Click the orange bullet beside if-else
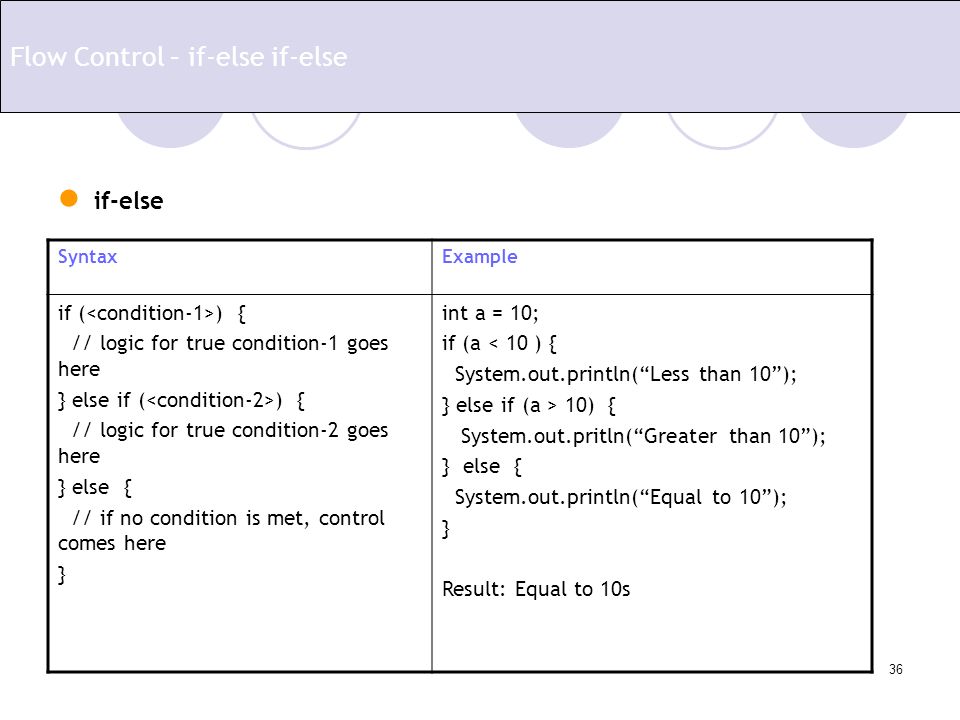 point(69,198)
